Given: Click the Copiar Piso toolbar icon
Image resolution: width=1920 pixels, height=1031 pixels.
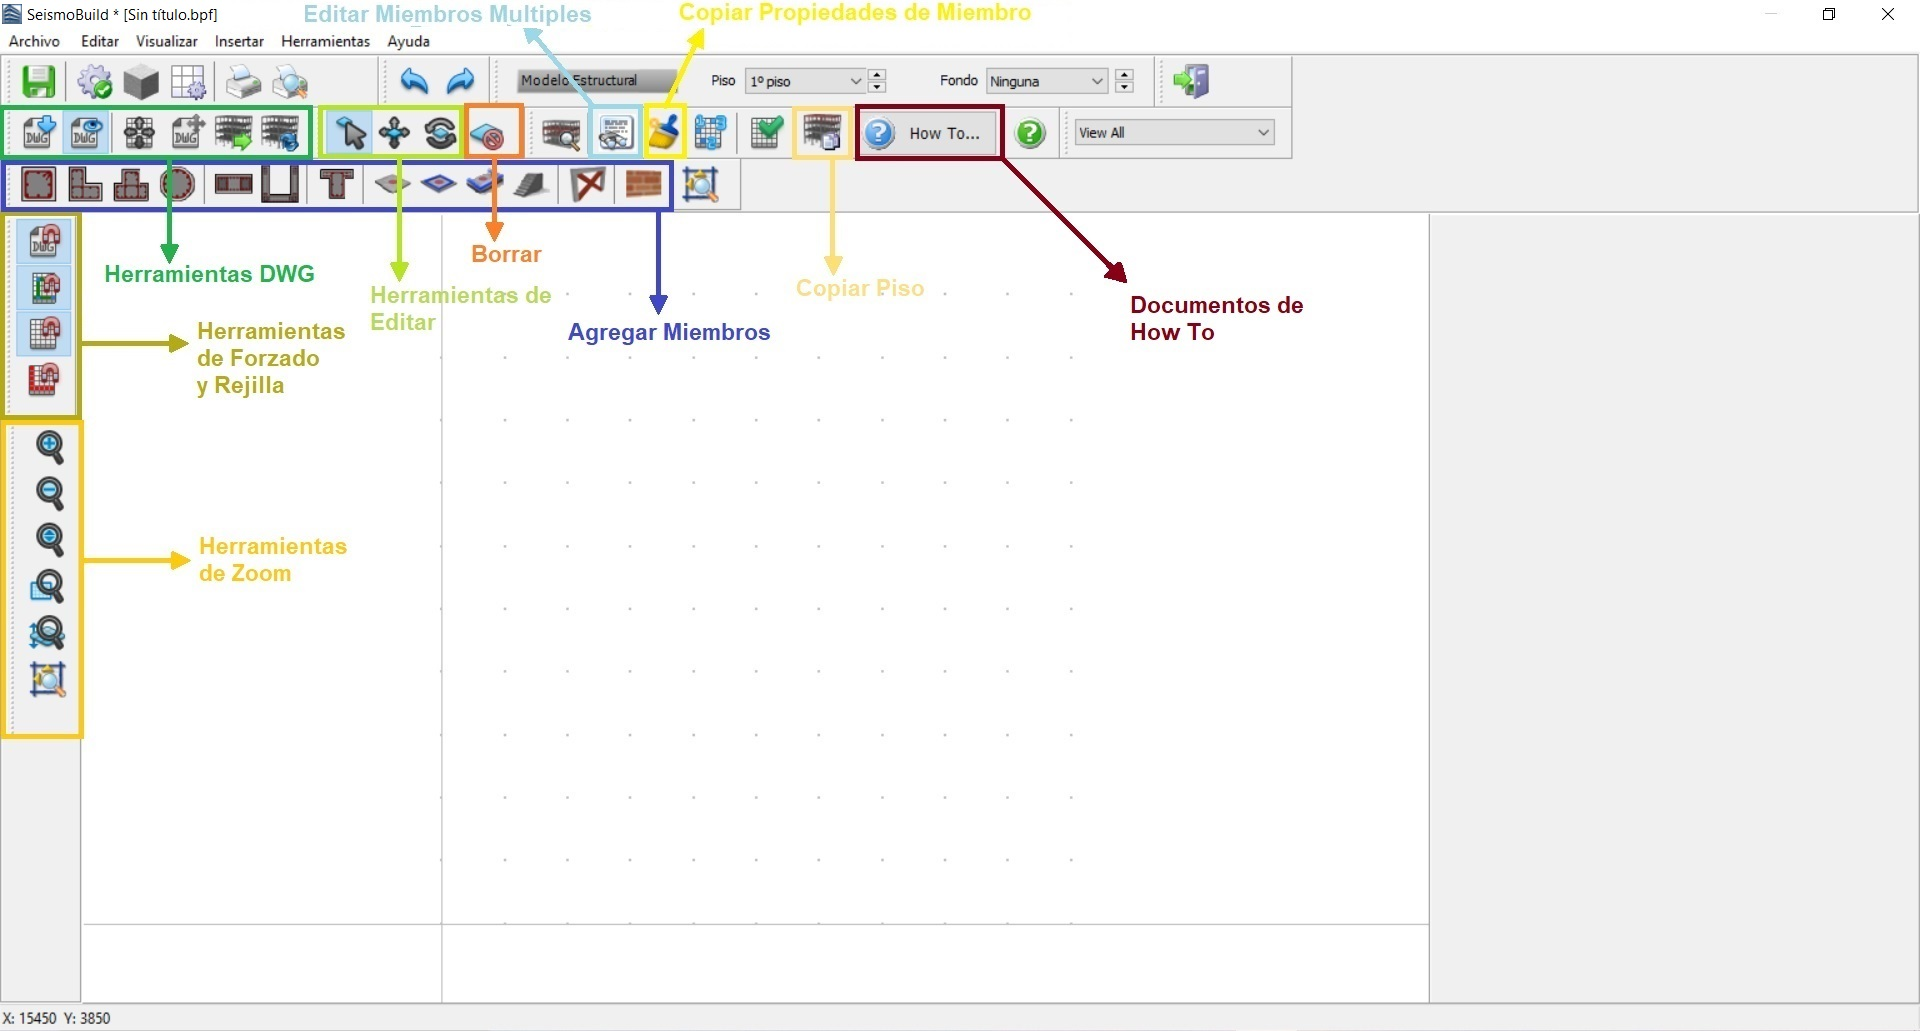Looking at the screenshot, I should pyautogui.click(x=822, y=133).
